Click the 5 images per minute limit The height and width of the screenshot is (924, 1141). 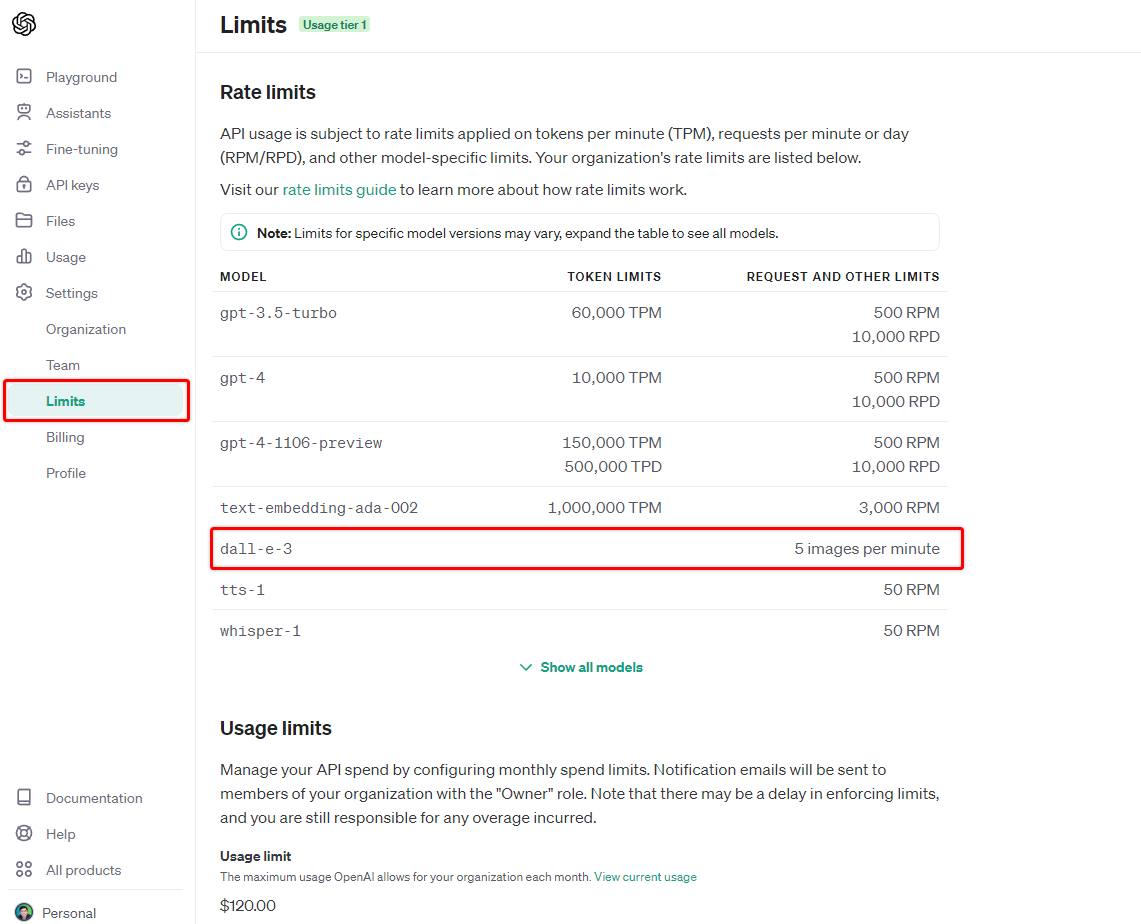click(867, 549)
